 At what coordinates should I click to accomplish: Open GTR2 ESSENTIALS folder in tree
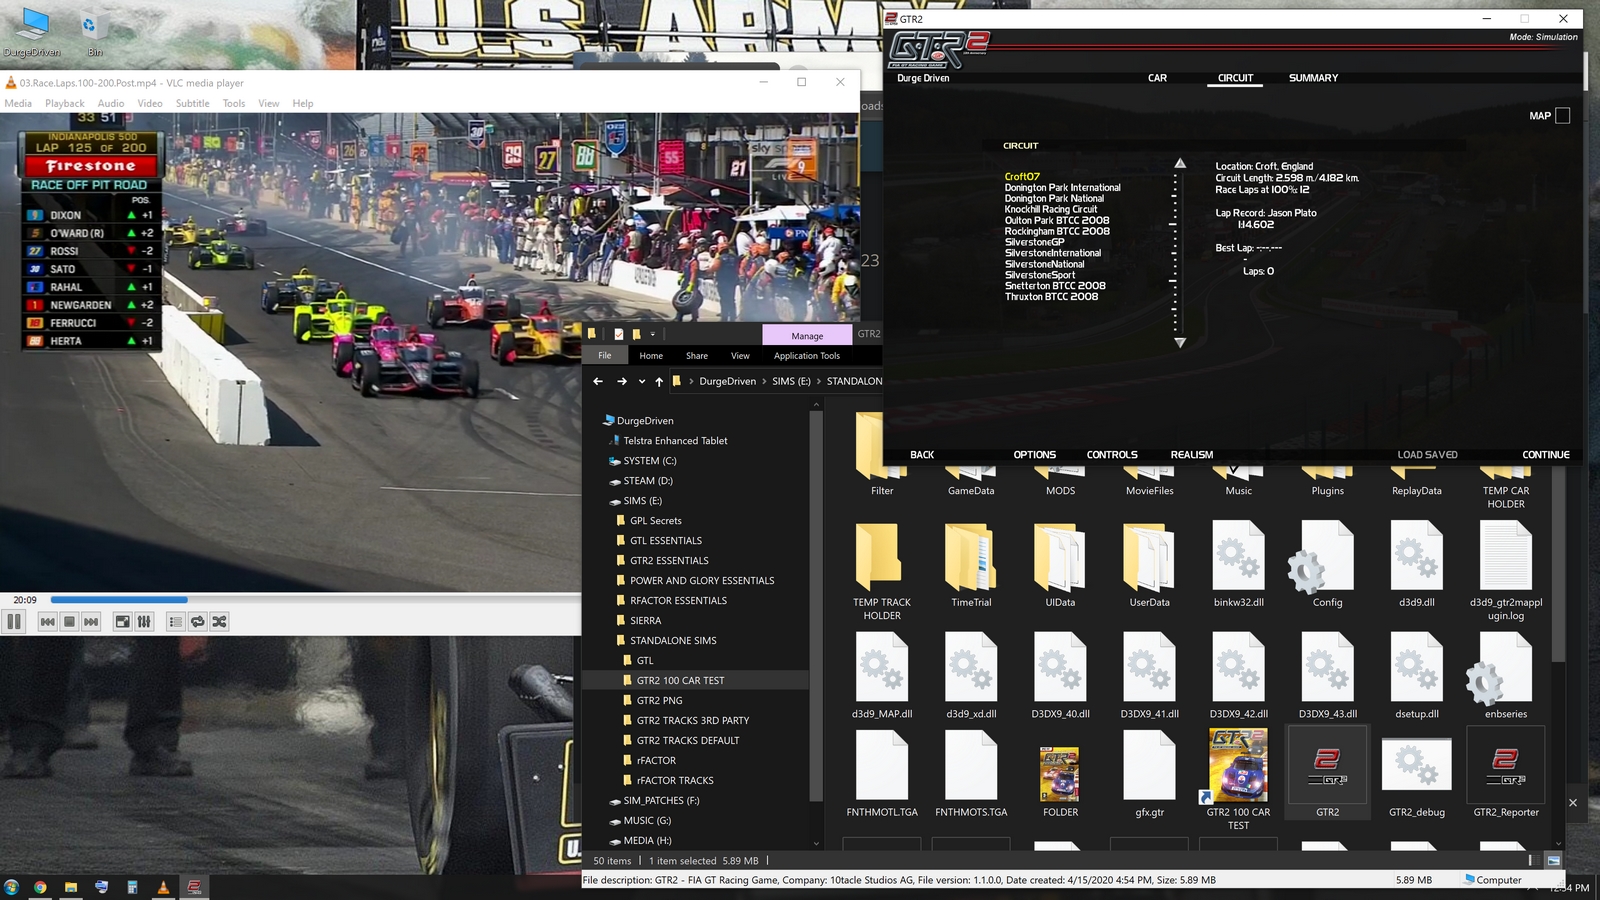pyautogui.click(x=669, y=561)
